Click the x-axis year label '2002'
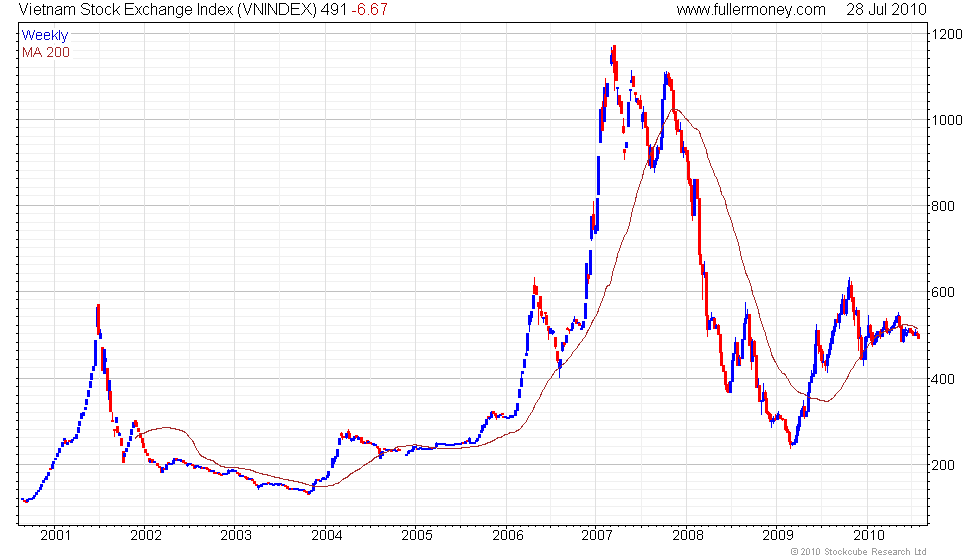Viewport: 980px width, 560px height. (x=146, y=535)
